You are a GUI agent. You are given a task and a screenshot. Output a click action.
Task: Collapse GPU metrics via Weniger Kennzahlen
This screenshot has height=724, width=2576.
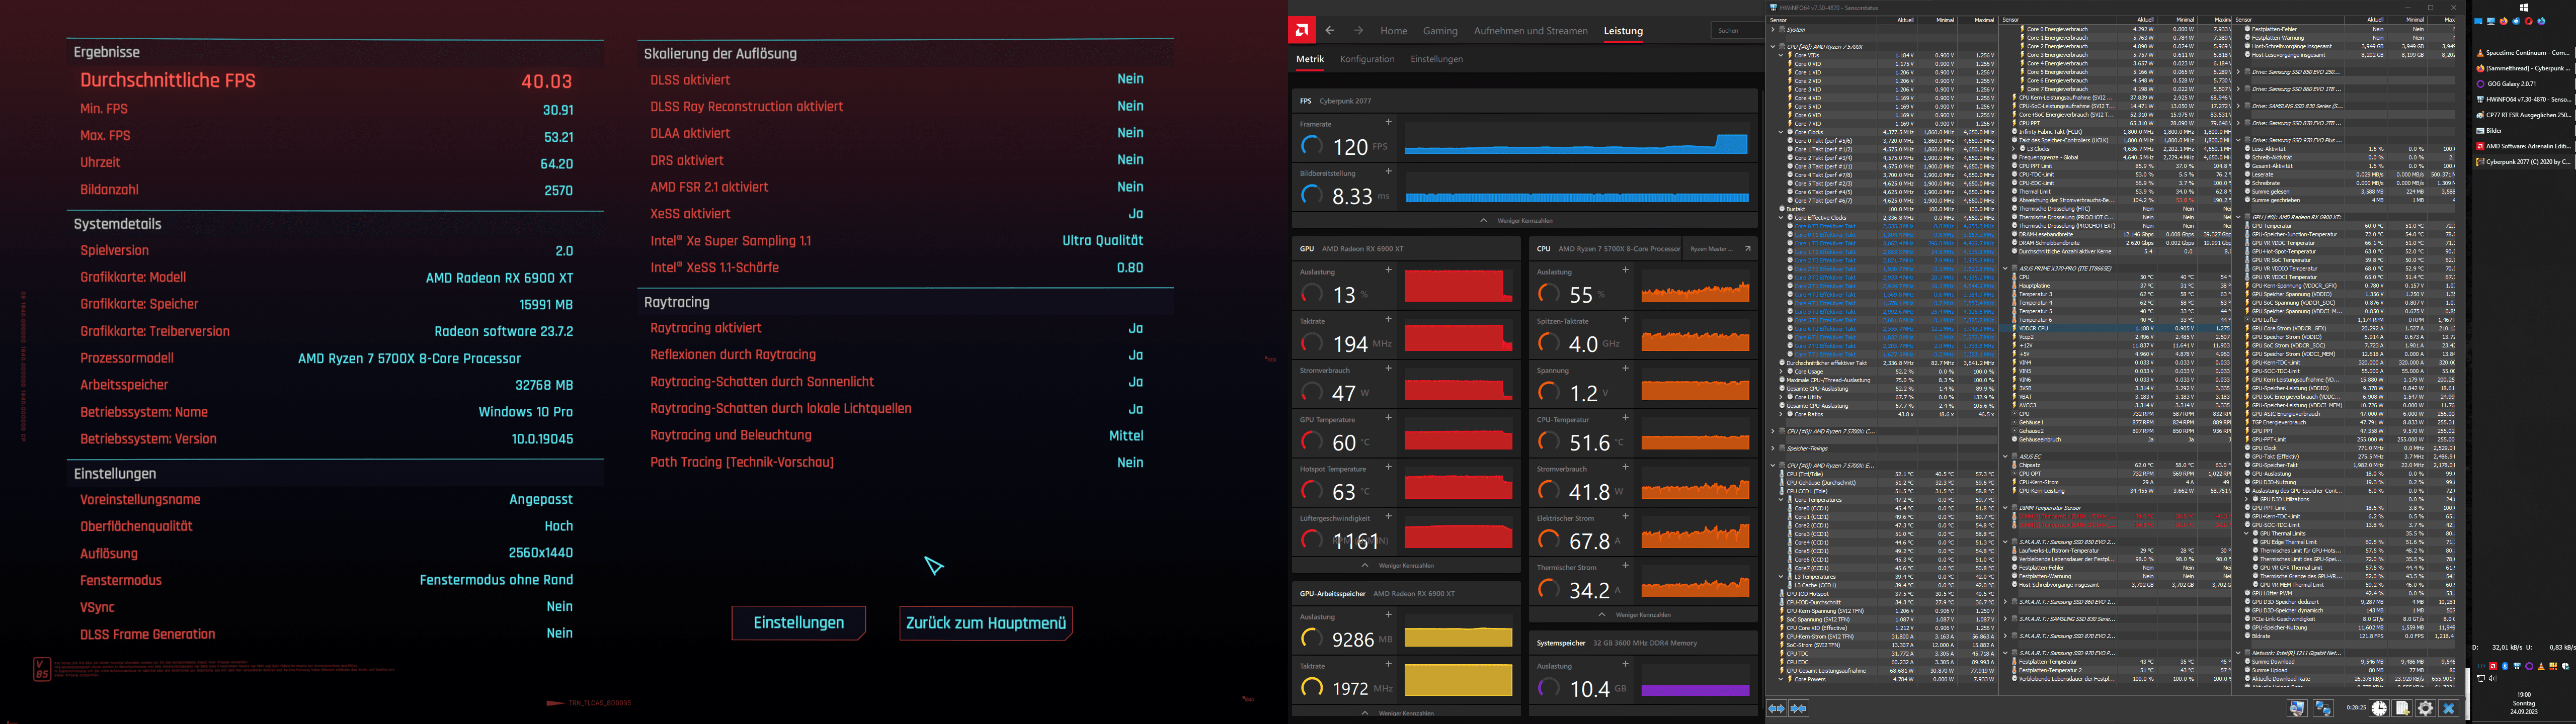[x=1405, y=566]
